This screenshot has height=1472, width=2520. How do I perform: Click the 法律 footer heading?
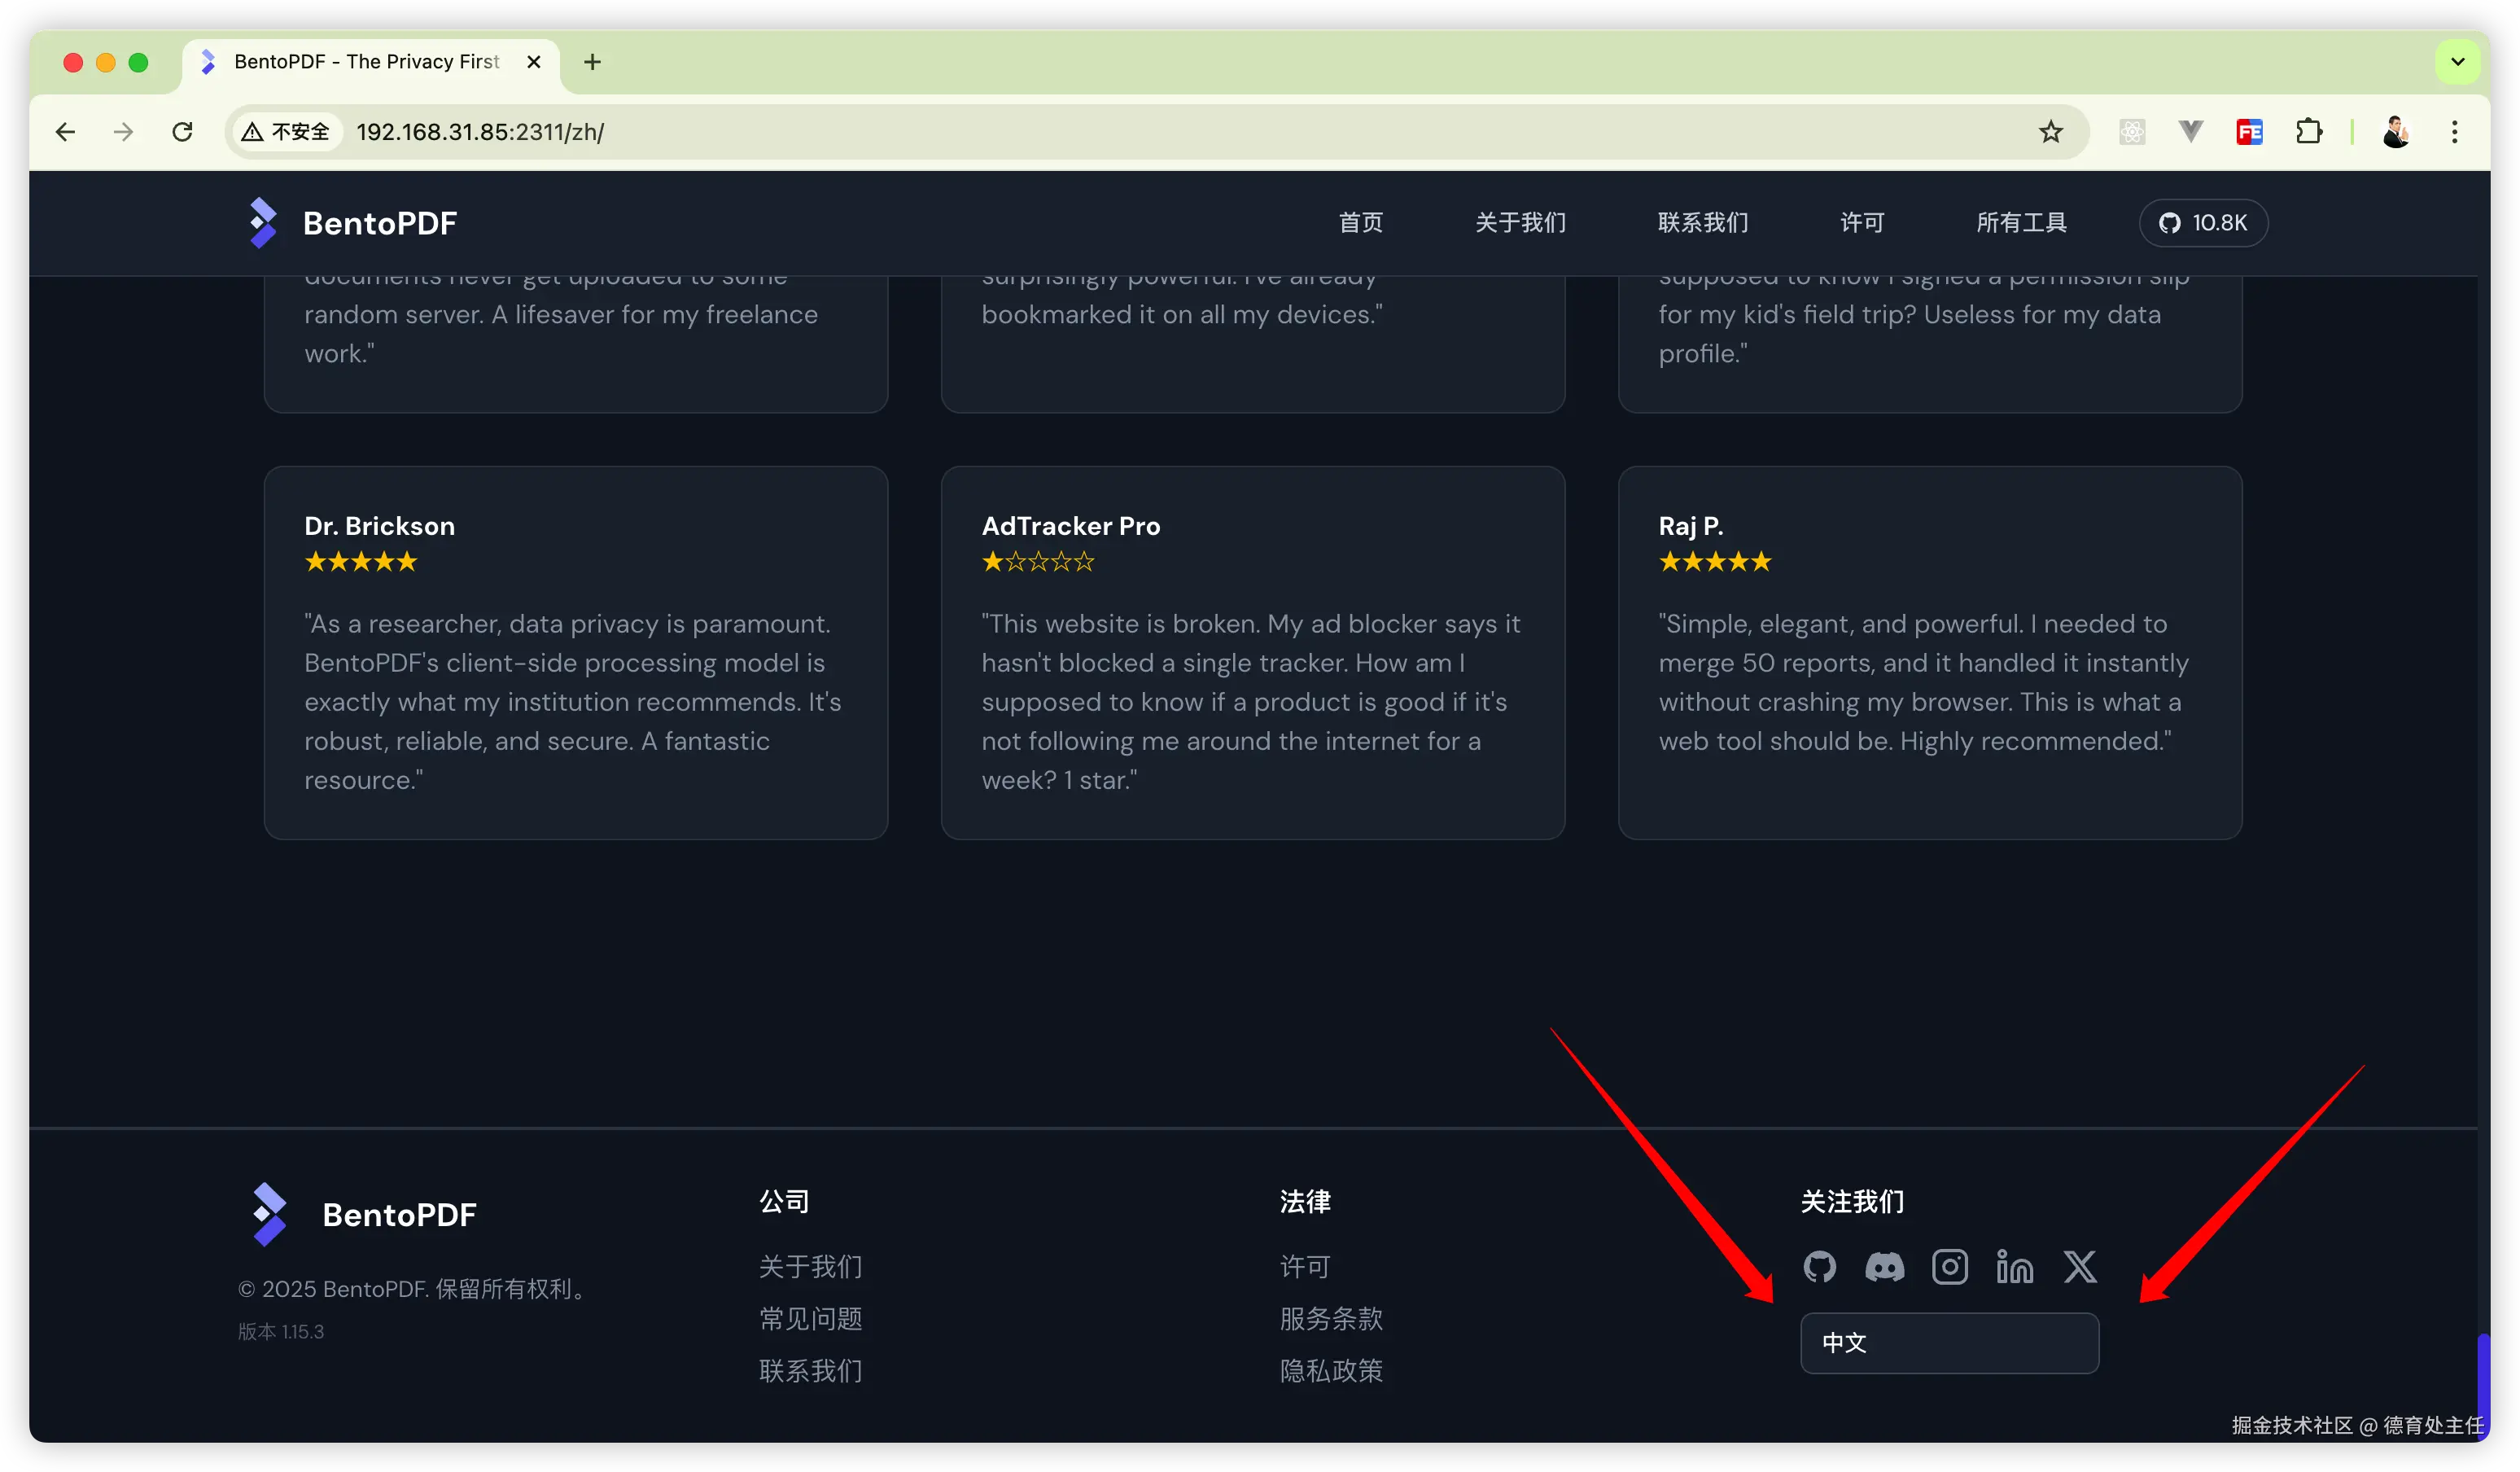(1305, 1201)
